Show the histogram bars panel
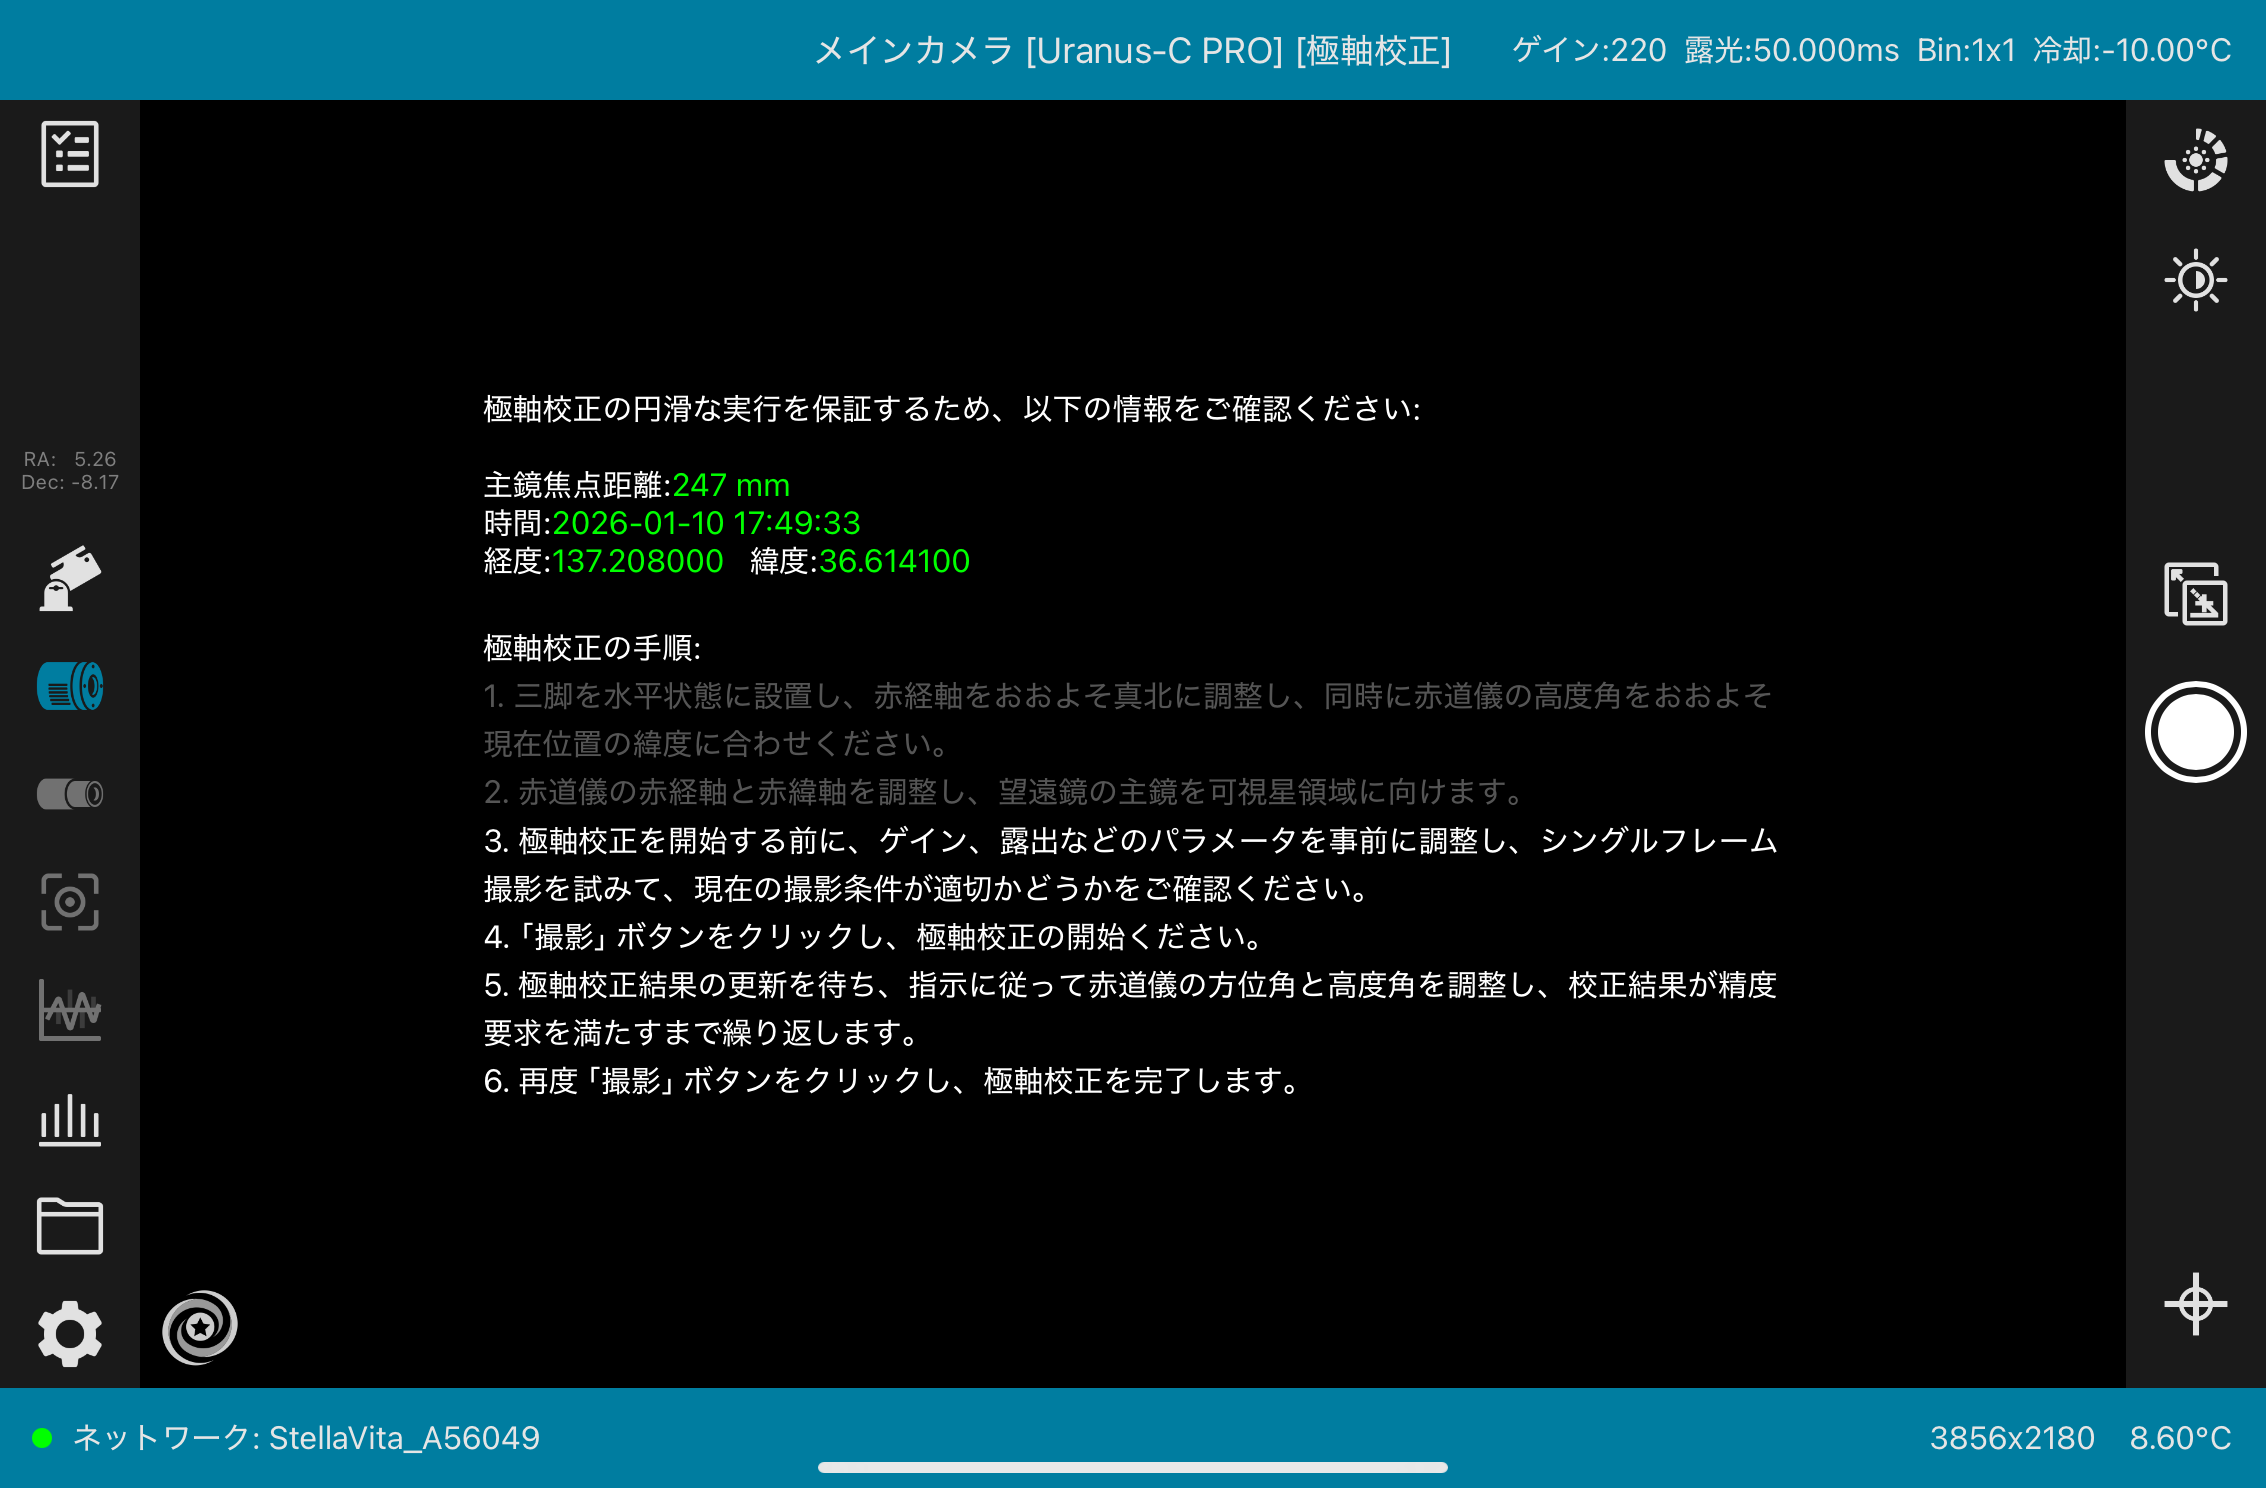Screen dimensions: 2266x1488 (70, 1120)
